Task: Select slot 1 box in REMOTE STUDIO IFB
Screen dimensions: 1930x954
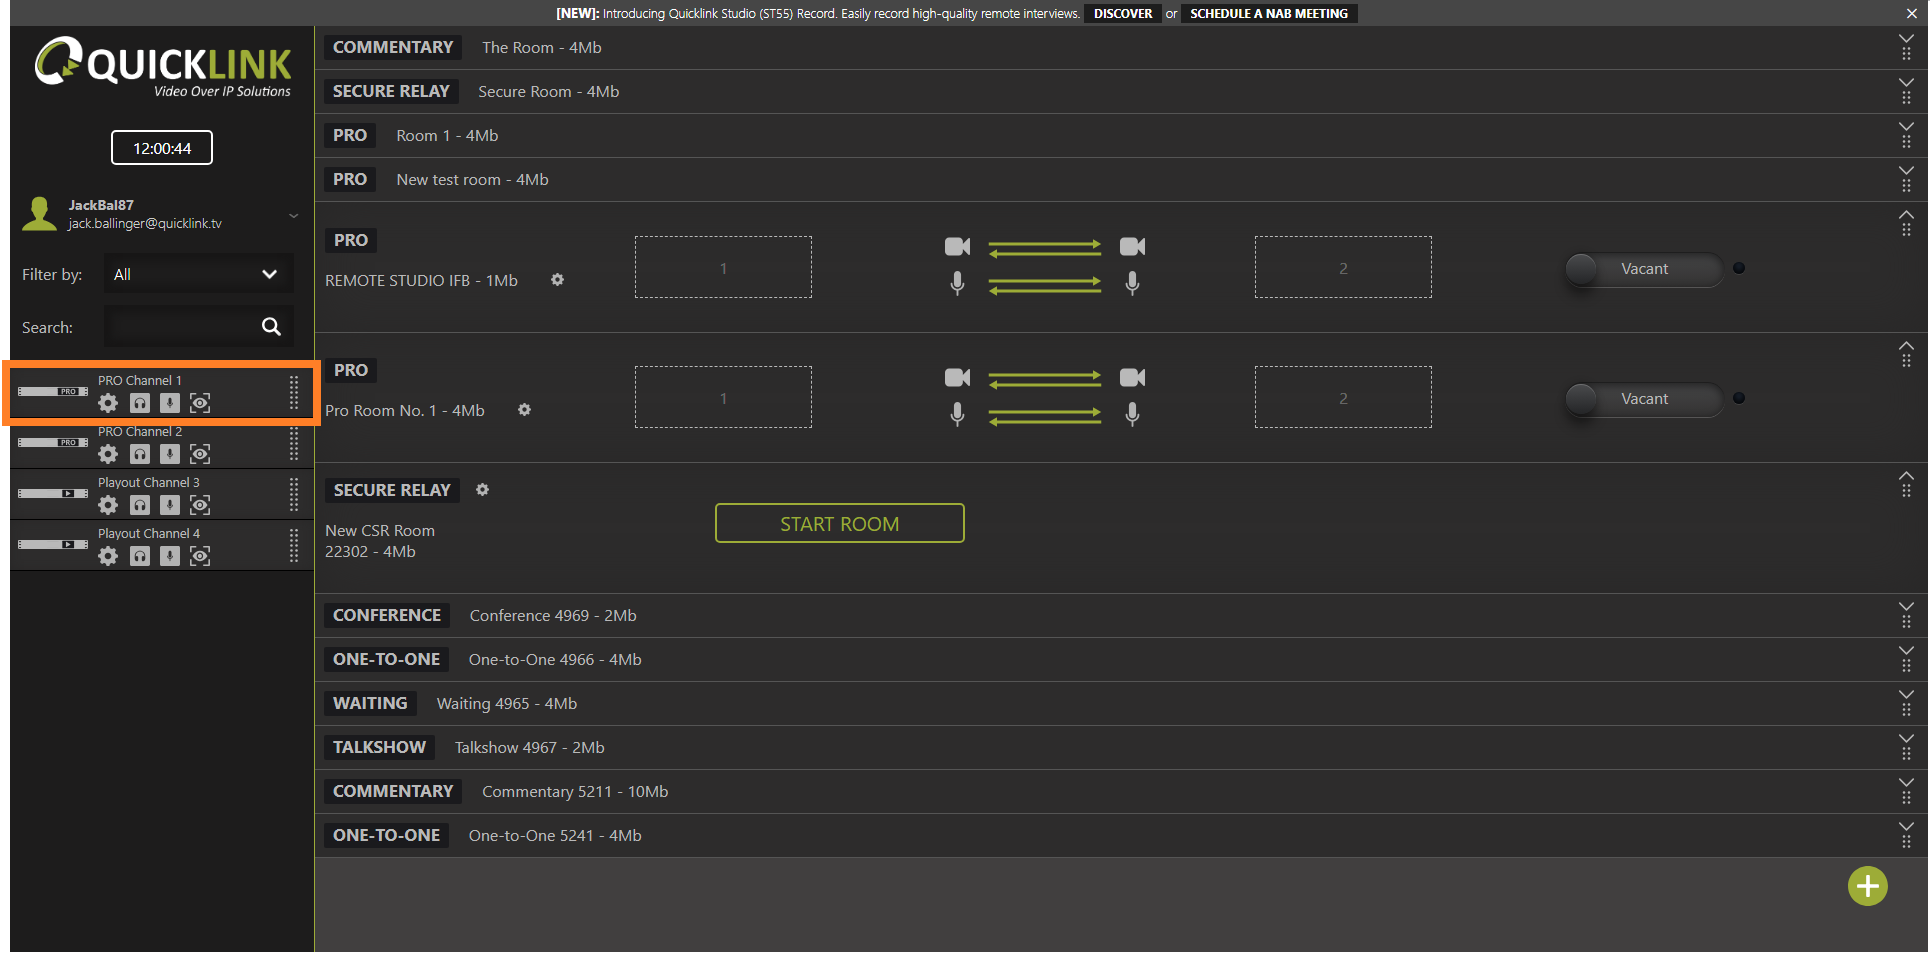Action: coord(723,268)
